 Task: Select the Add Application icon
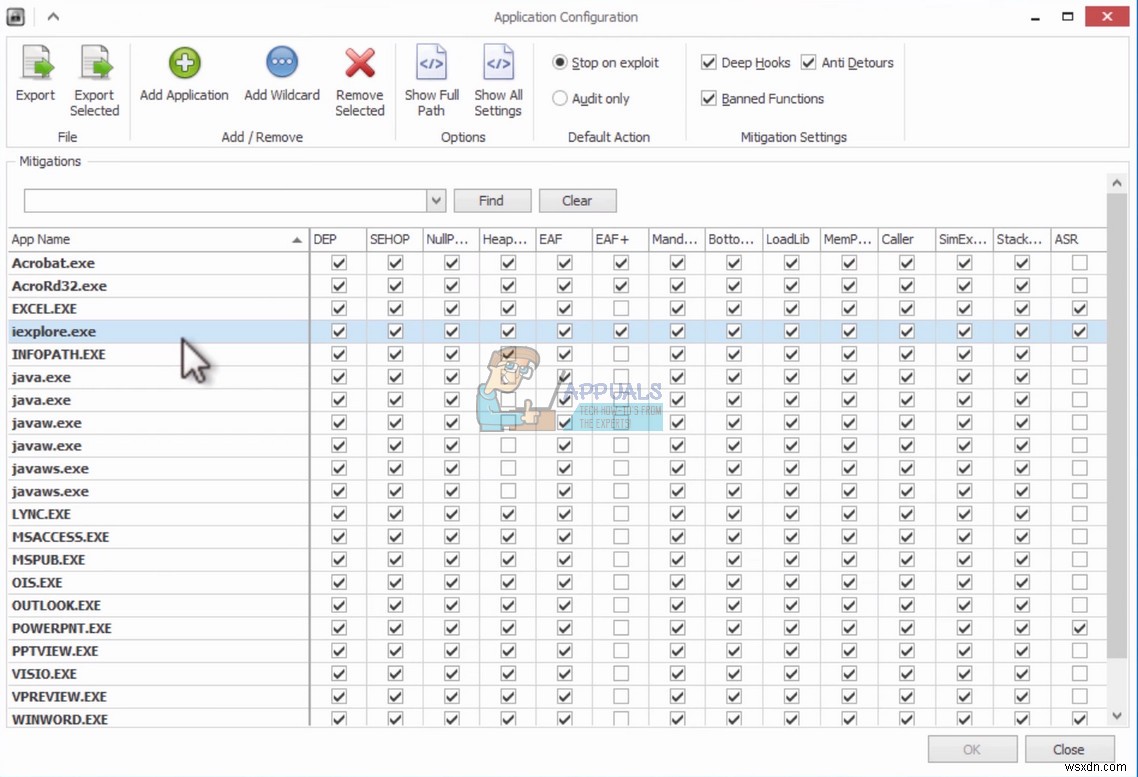[x=183, y=64]
